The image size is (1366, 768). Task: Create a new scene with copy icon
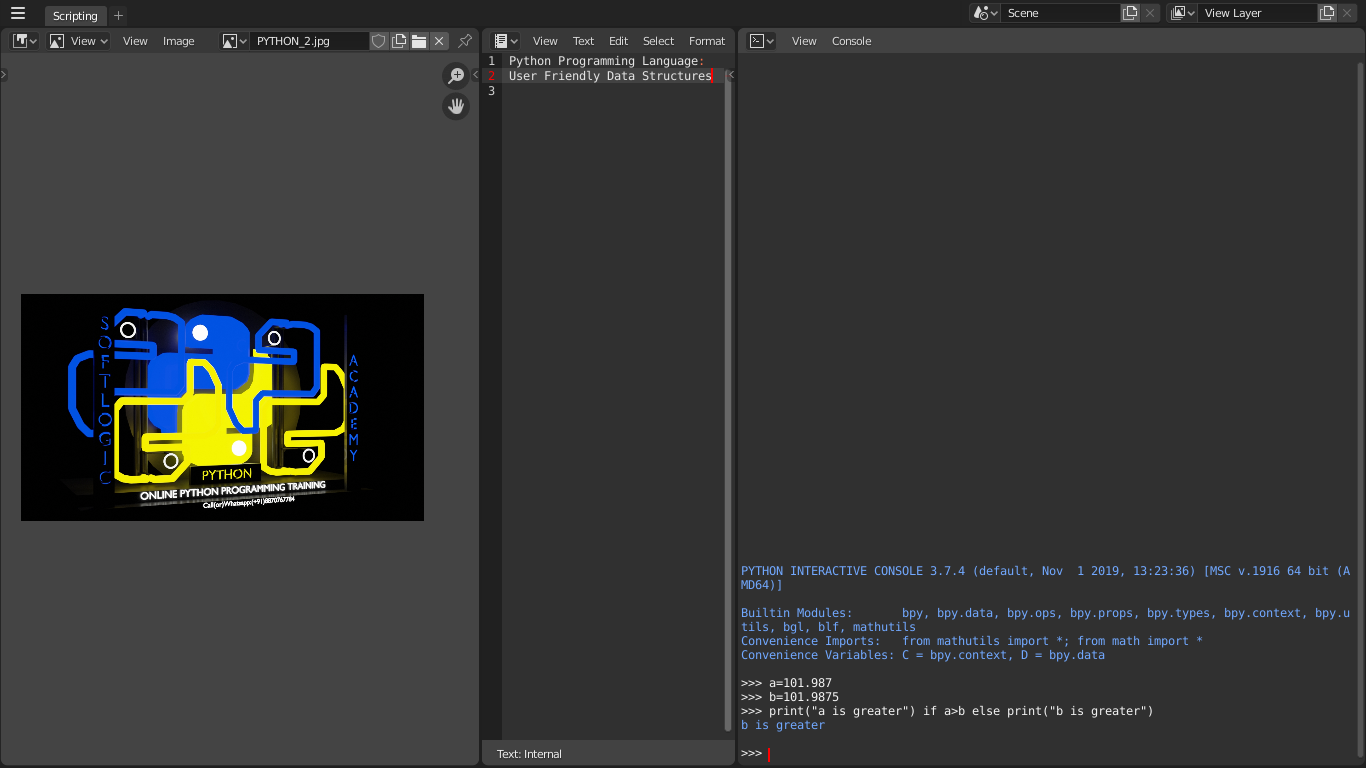coord(1130,13)
